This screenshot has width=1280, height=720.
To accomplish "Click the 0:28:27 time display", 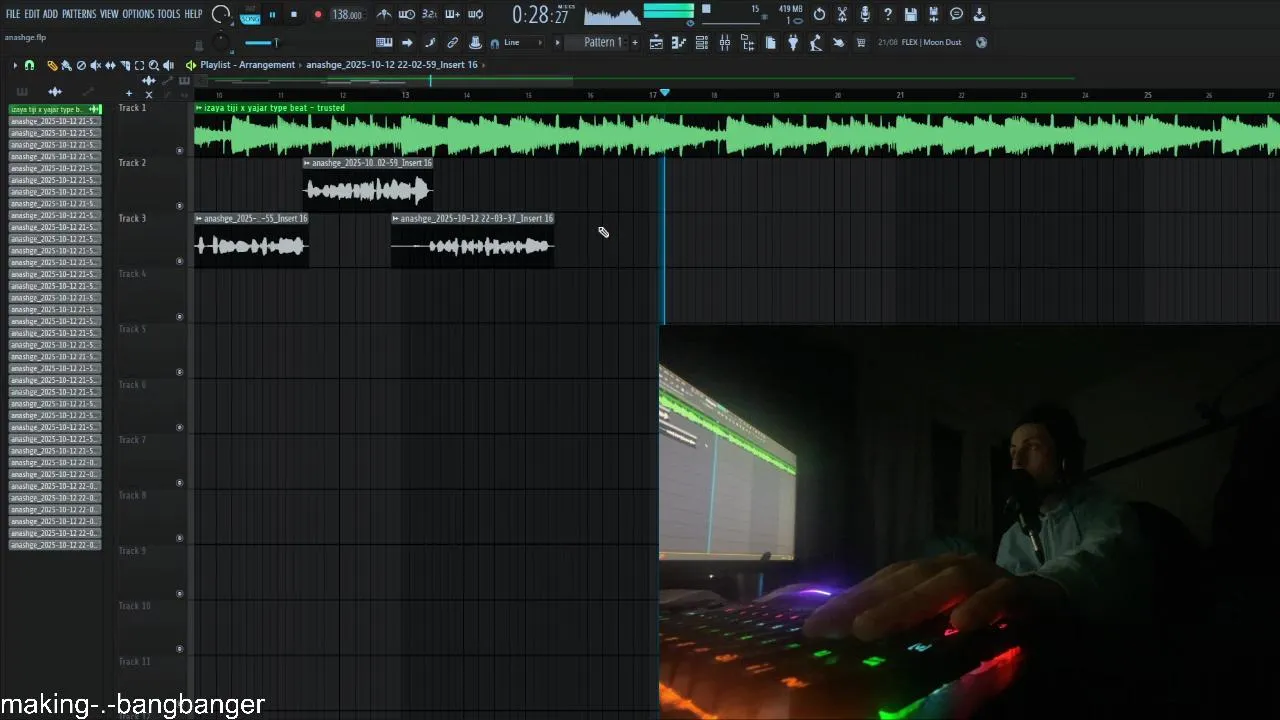I will tap(540, 15).
